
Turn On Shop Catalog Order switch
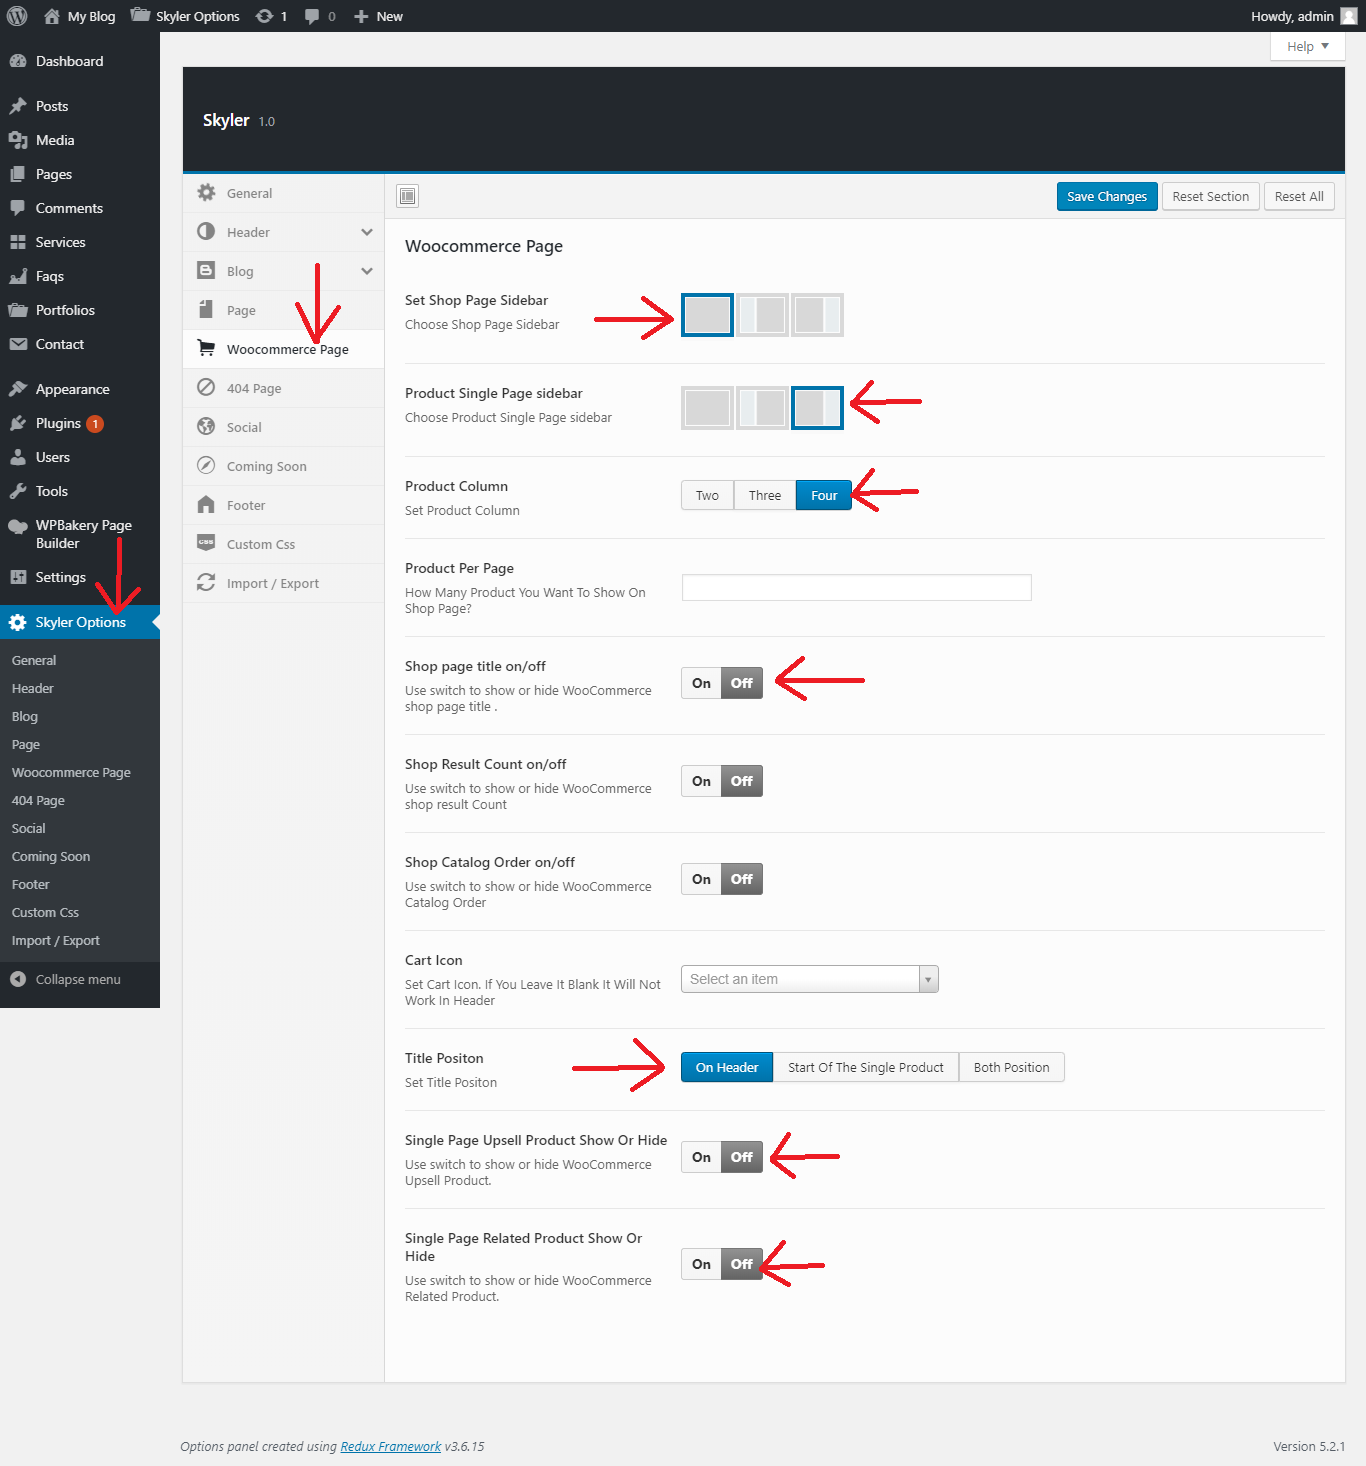click(x=701, y=879)
